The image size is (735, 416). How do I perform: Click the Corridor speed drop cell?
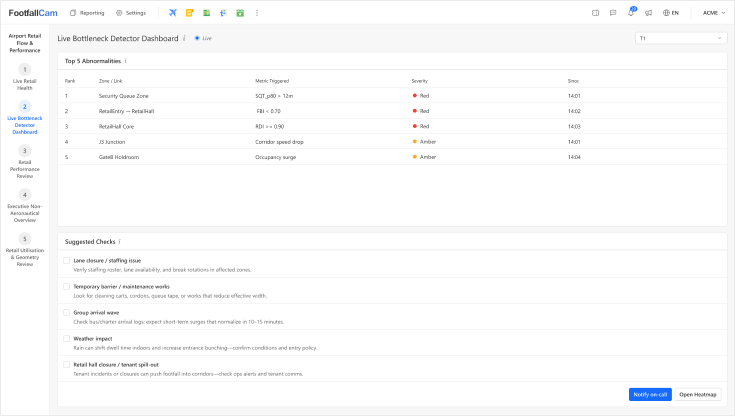point(279,142)
